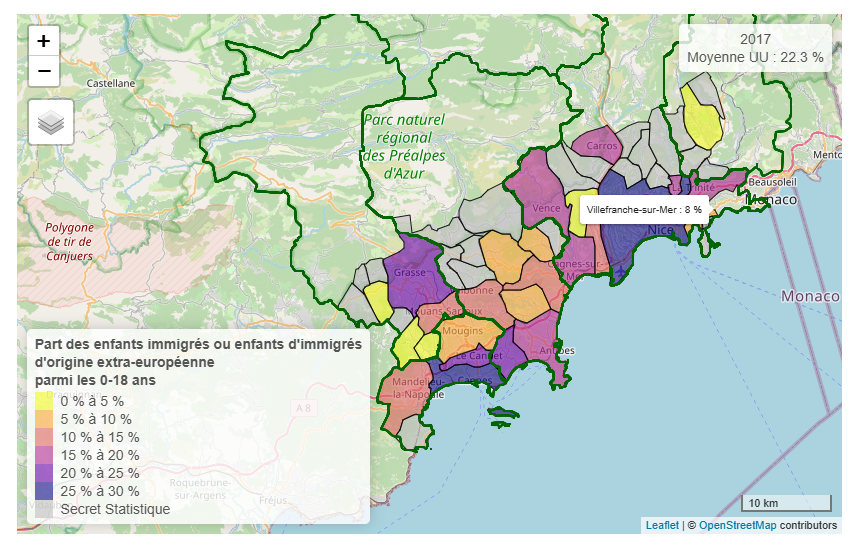
Task: Click the zoom in plus button
Action: (x=44, y=41)
